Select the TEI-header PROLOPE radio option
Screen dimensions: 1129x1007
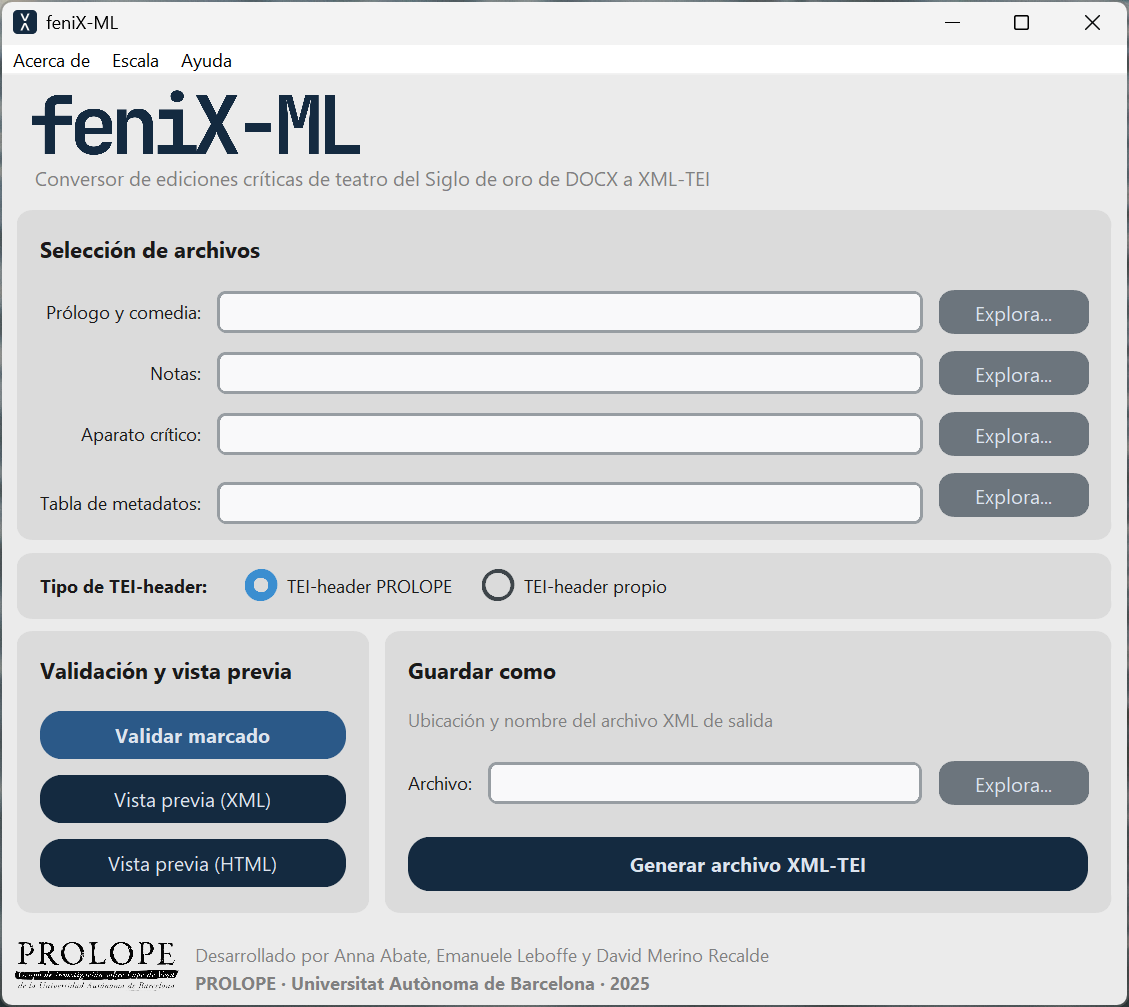click(261, 586)
